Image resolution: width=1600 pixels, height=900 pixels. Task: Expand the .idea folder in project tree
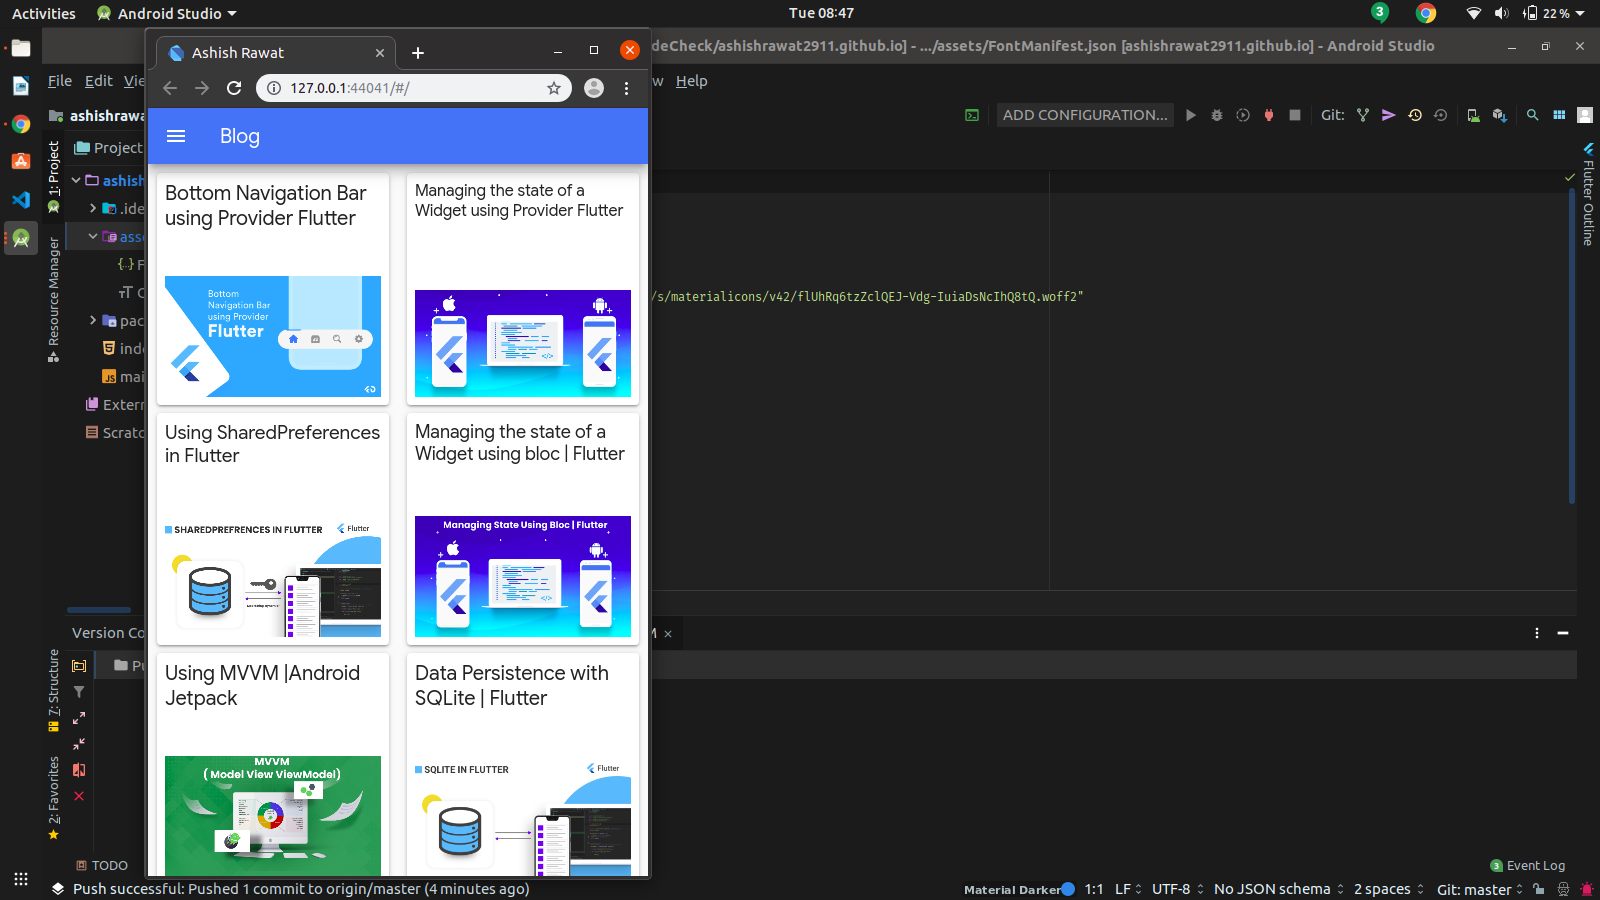click(x=93, y=209)
